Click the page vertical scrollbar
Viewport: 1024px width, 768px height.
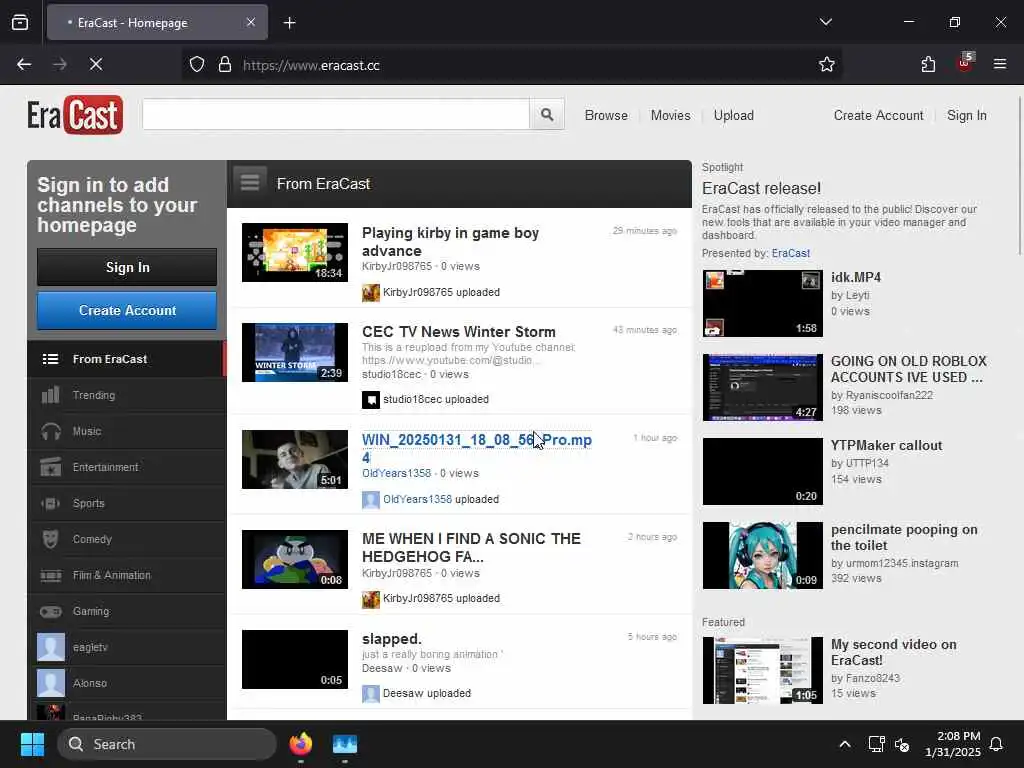coord(1019,176)
